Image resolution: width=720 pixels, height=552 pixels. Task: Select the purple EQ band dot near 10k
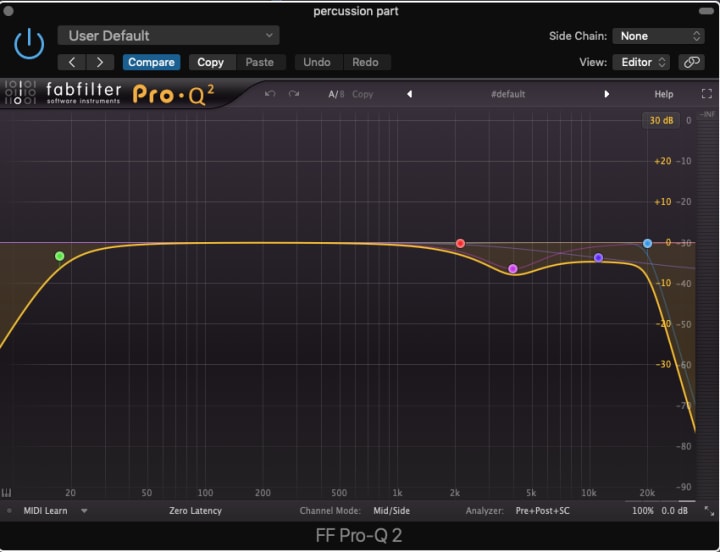[598, 258]
